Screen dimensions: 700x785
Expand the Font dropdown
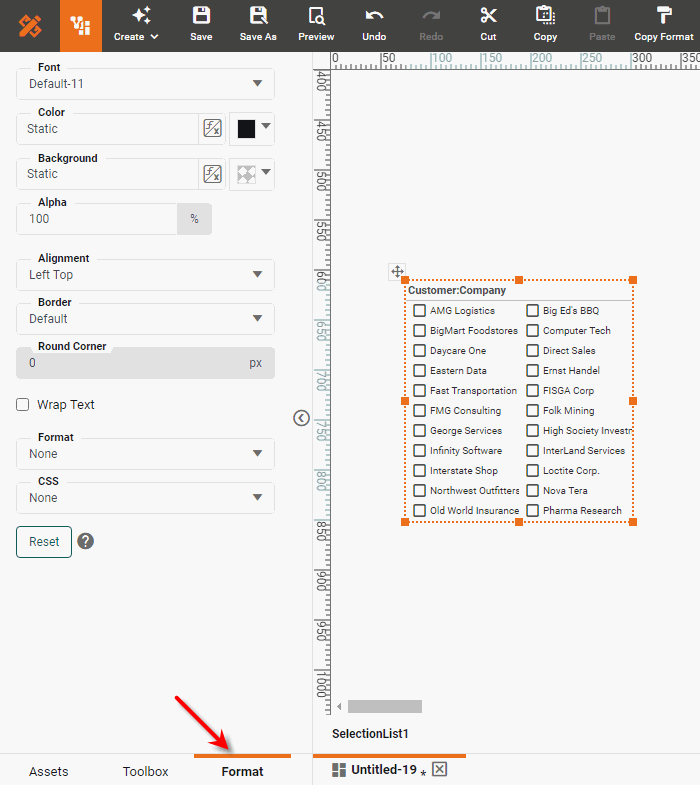(x=145, y=83)
